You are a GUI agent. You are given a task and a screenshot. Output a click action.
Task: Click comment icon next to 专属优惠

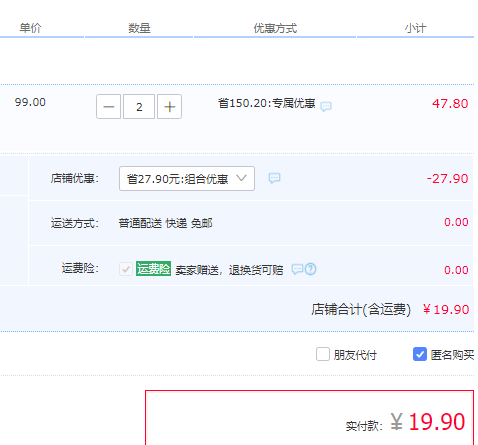(326, 106)
